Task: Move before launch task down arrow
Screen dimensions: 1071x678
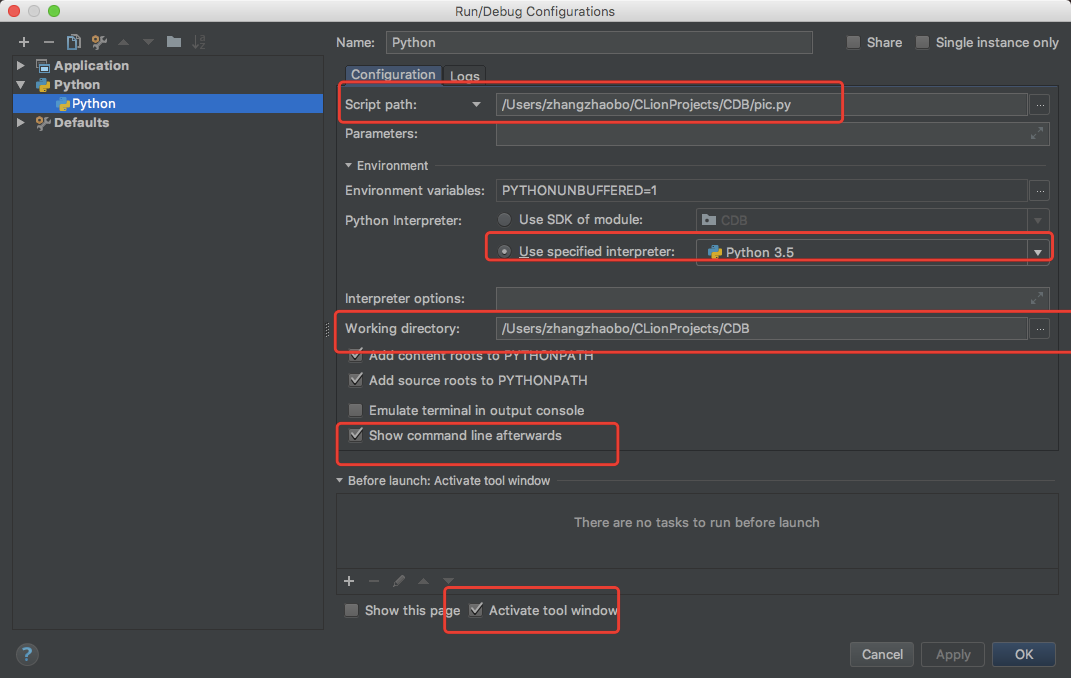Action: [448, 581]
